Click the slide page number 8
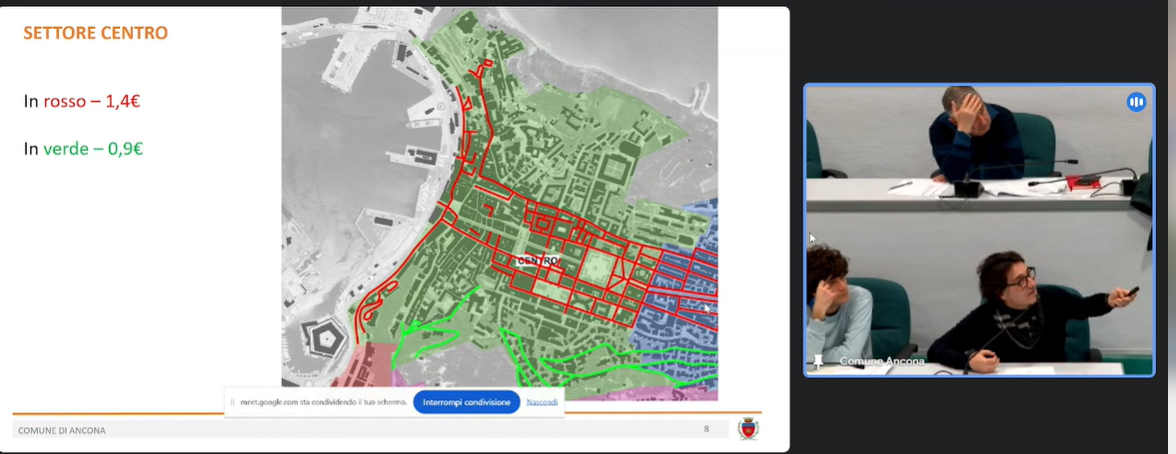This screenshot has width=1176, height=454. (x=706, y=429)
